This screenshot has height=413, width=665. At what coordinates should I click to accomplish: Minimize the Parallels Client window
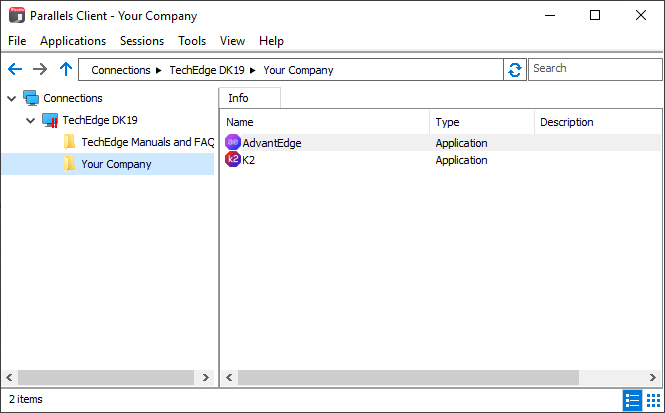click(x=550, y=15)
